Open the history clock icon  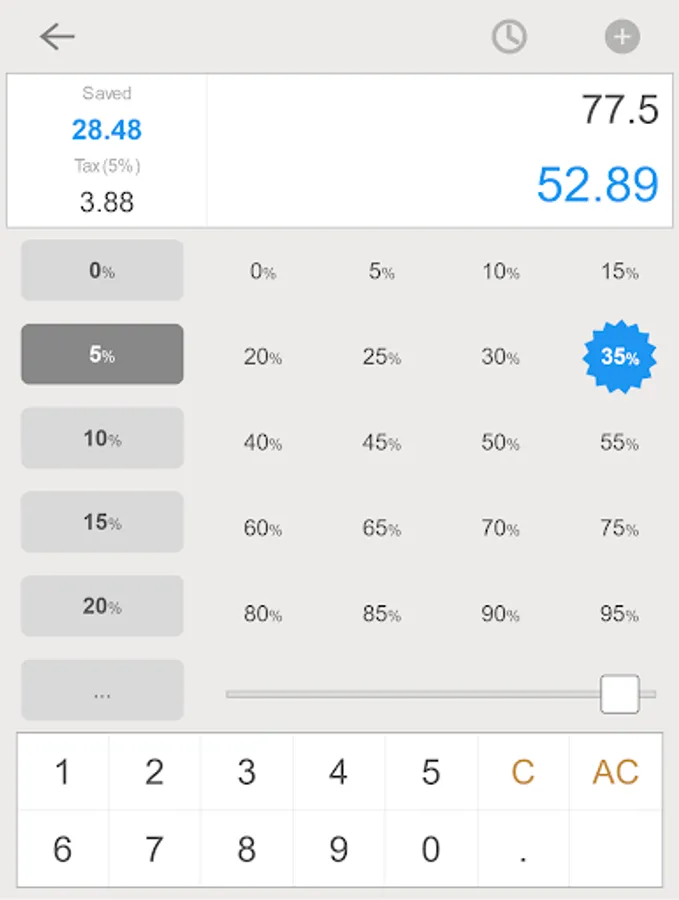pos(509,37)
